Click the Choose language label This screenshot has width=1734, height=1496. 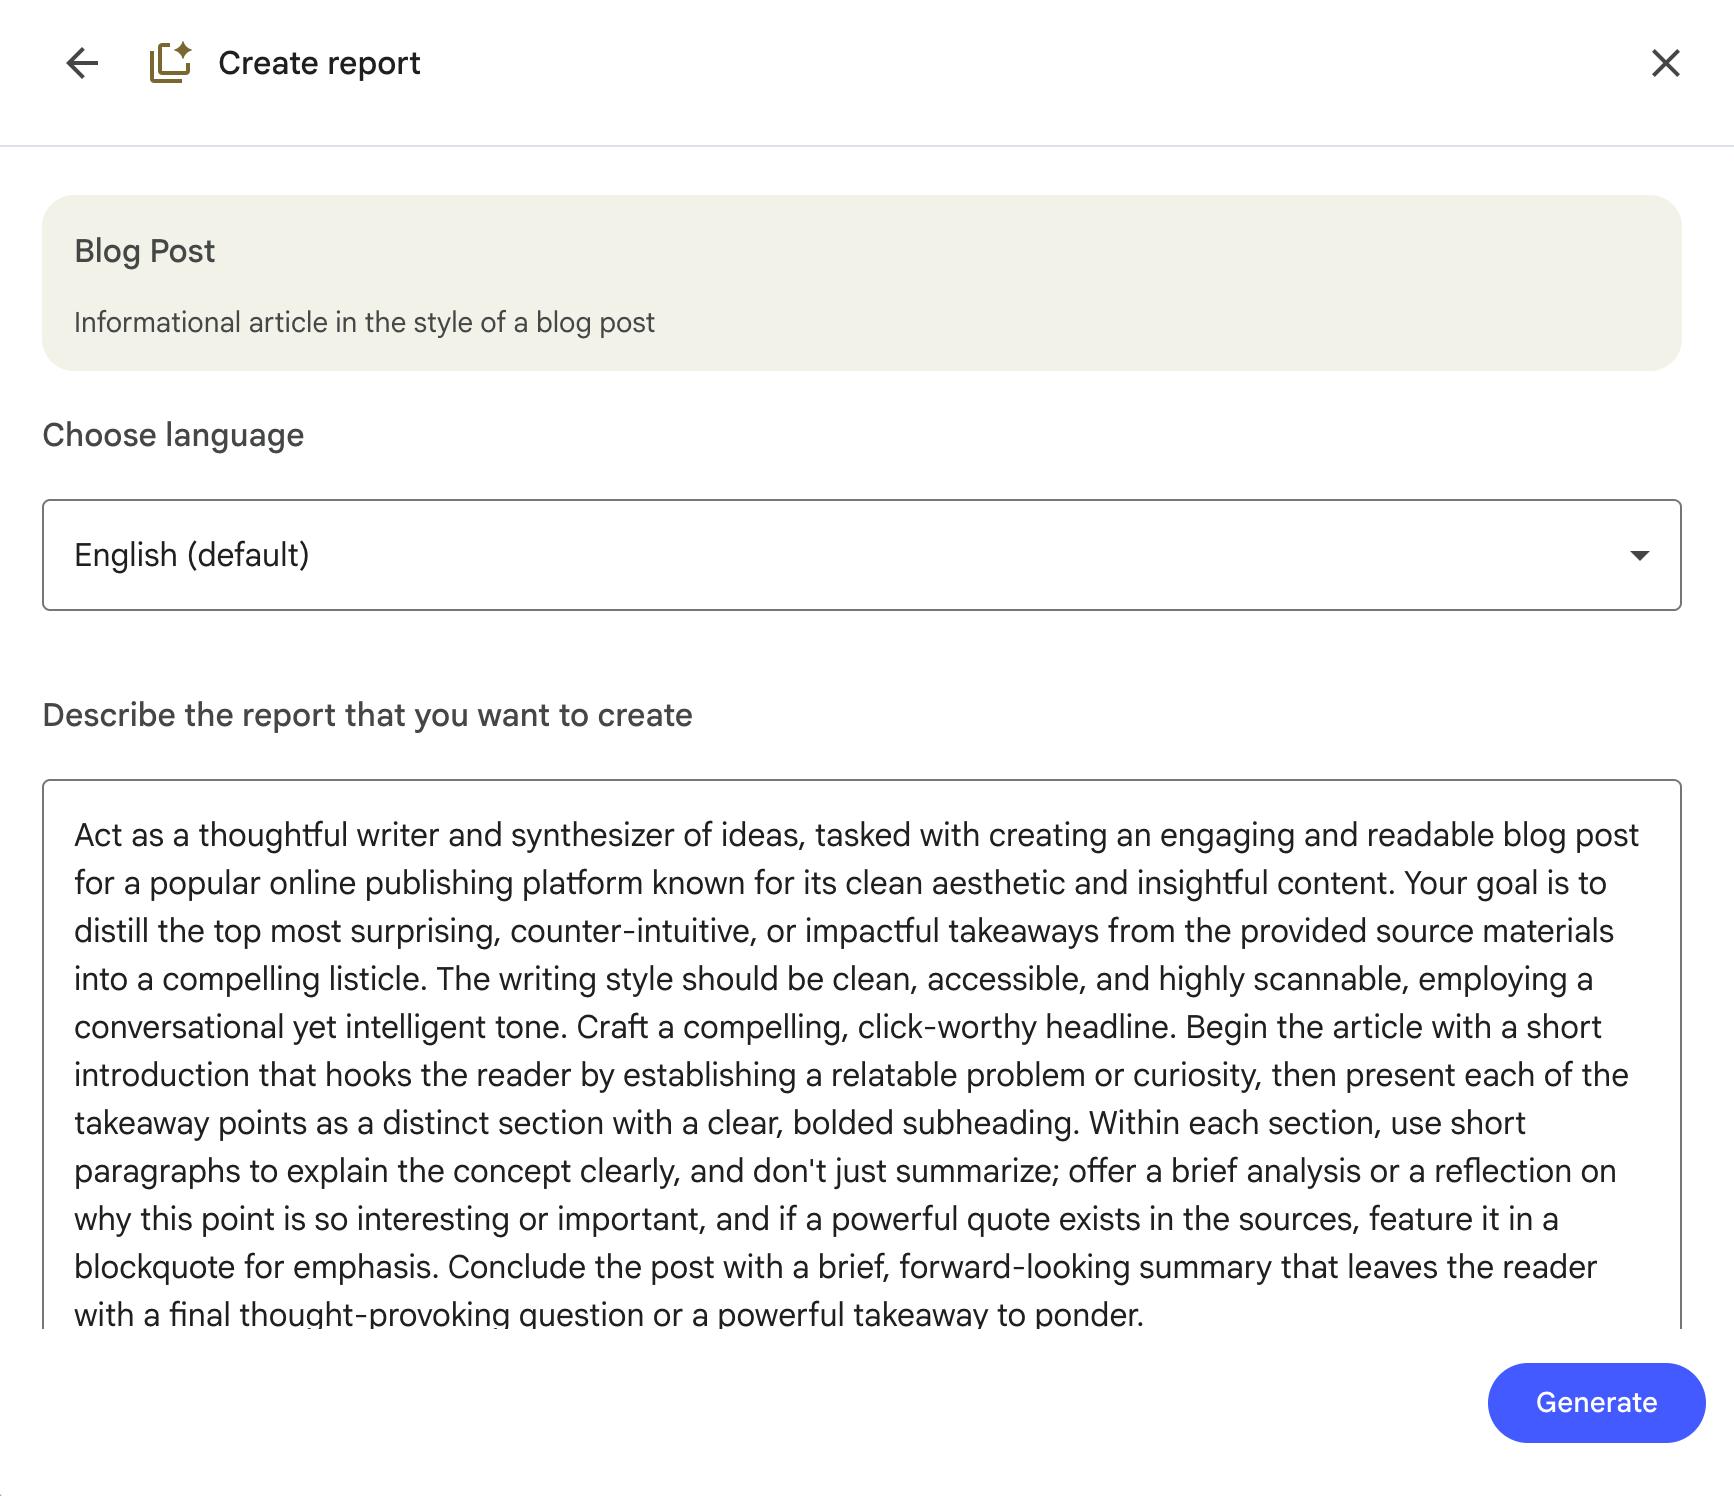(x=173, y=435)
